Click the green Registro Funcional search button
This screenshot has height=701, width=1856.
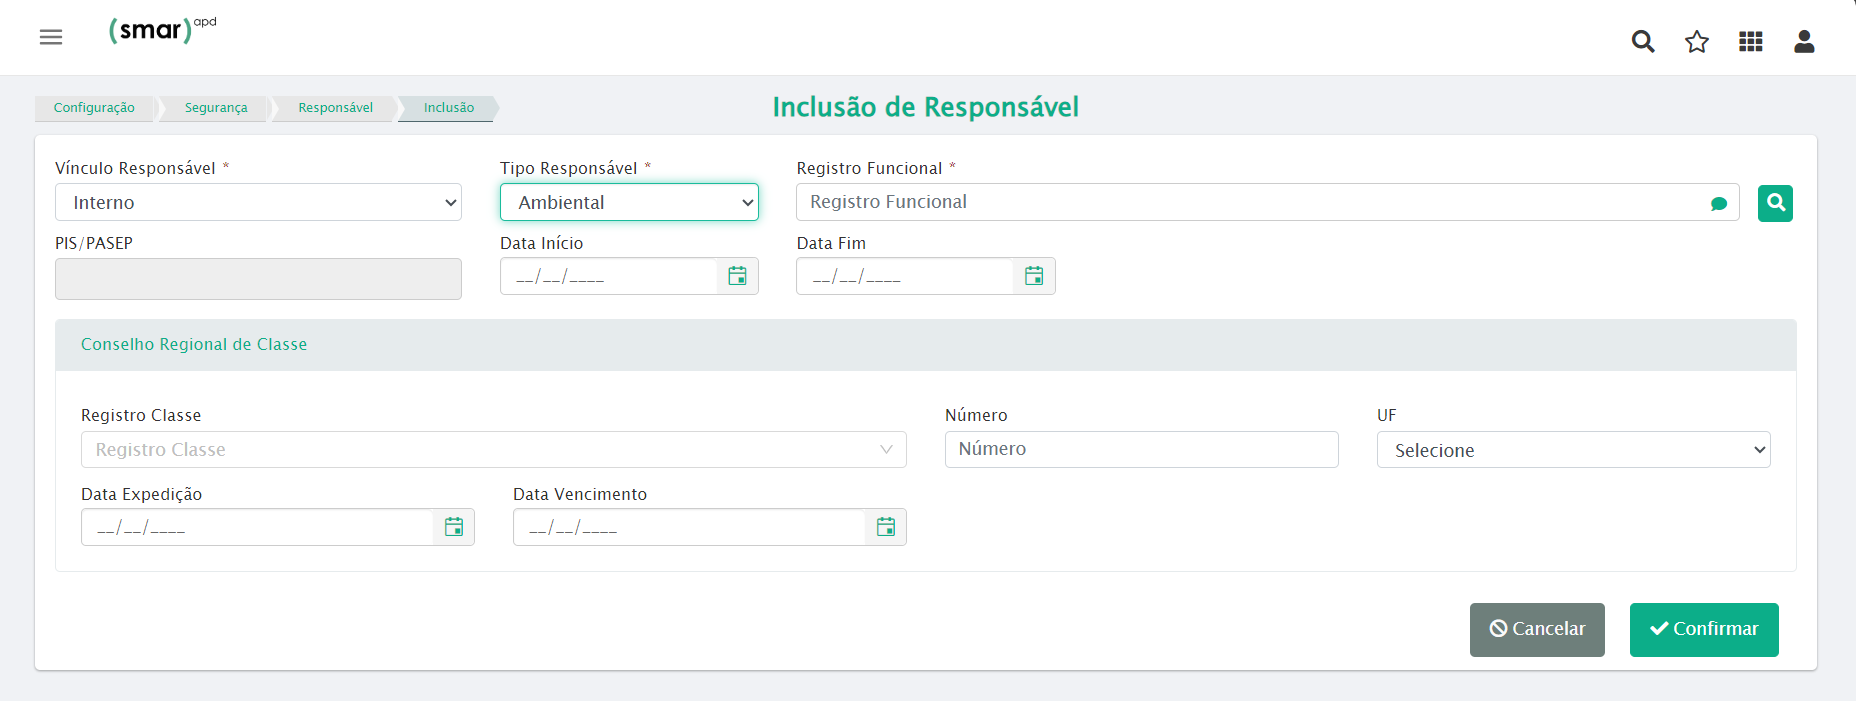[1775, 203]
